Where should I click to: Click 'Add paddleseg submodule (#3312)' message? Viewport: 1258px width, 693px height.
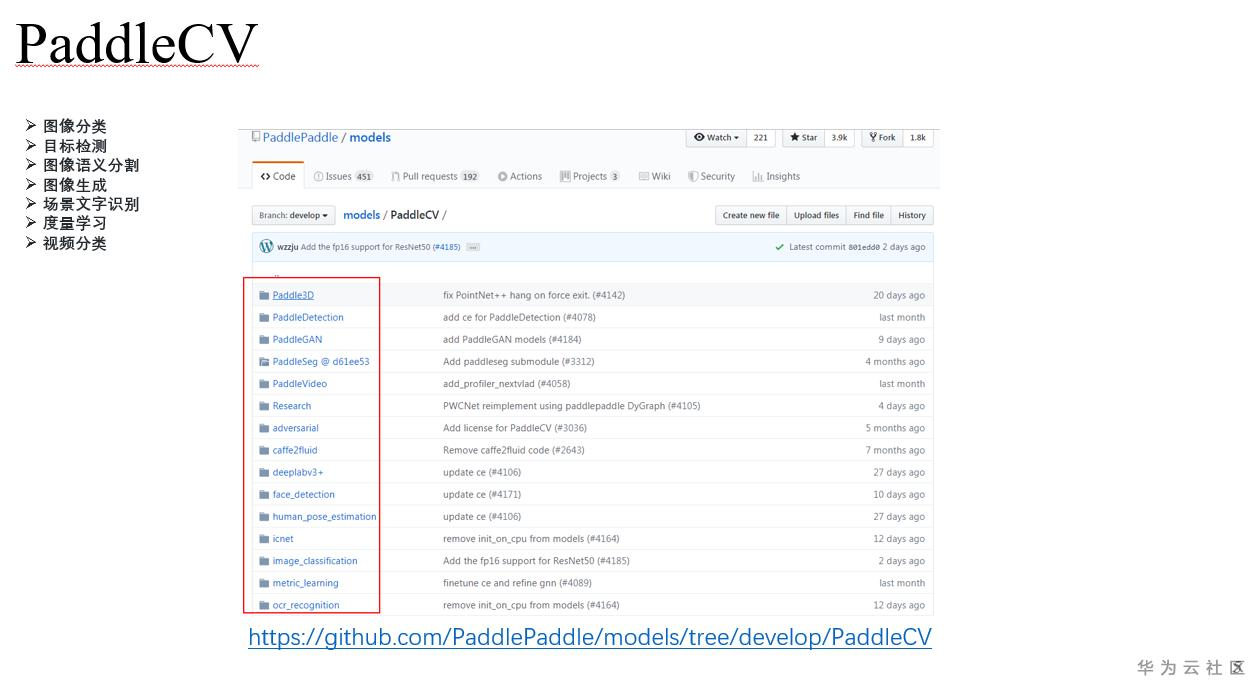point(518,362)
